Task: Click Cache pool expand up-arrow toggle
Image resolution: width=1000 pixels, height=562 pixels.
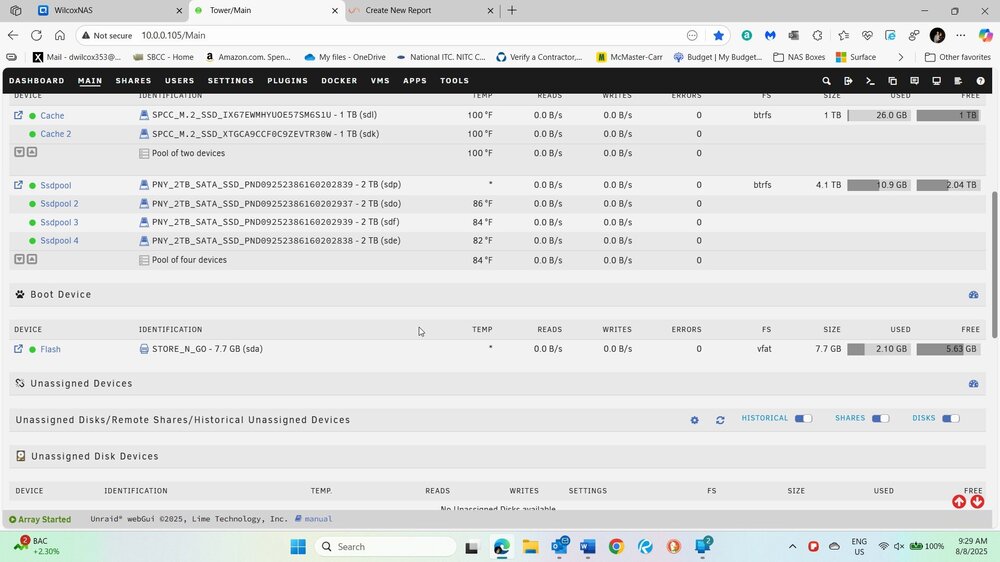Action: coord(32,152)
